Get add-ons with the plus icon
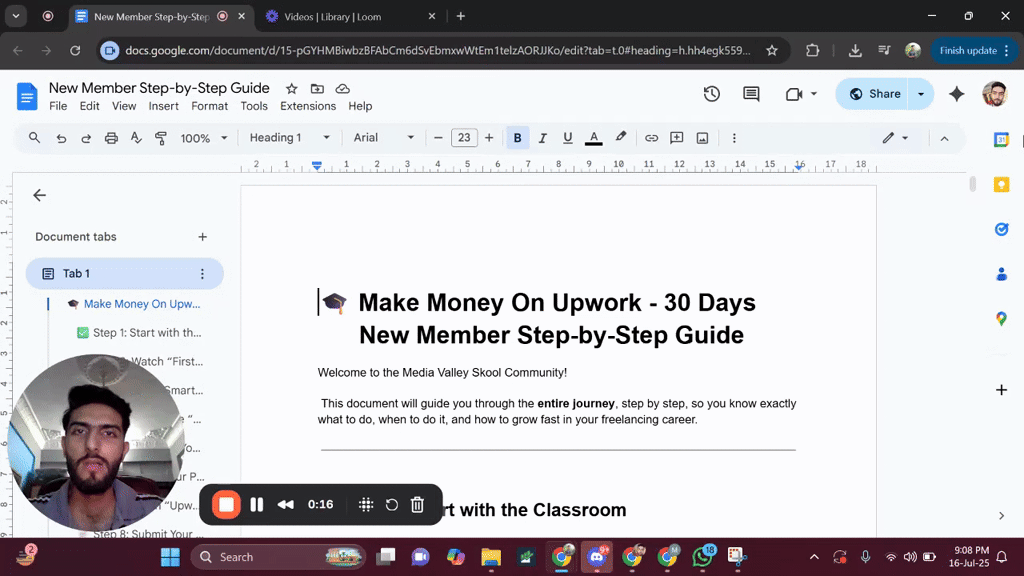This screenshot has height=576, width=1024. tap(1001, 390)
